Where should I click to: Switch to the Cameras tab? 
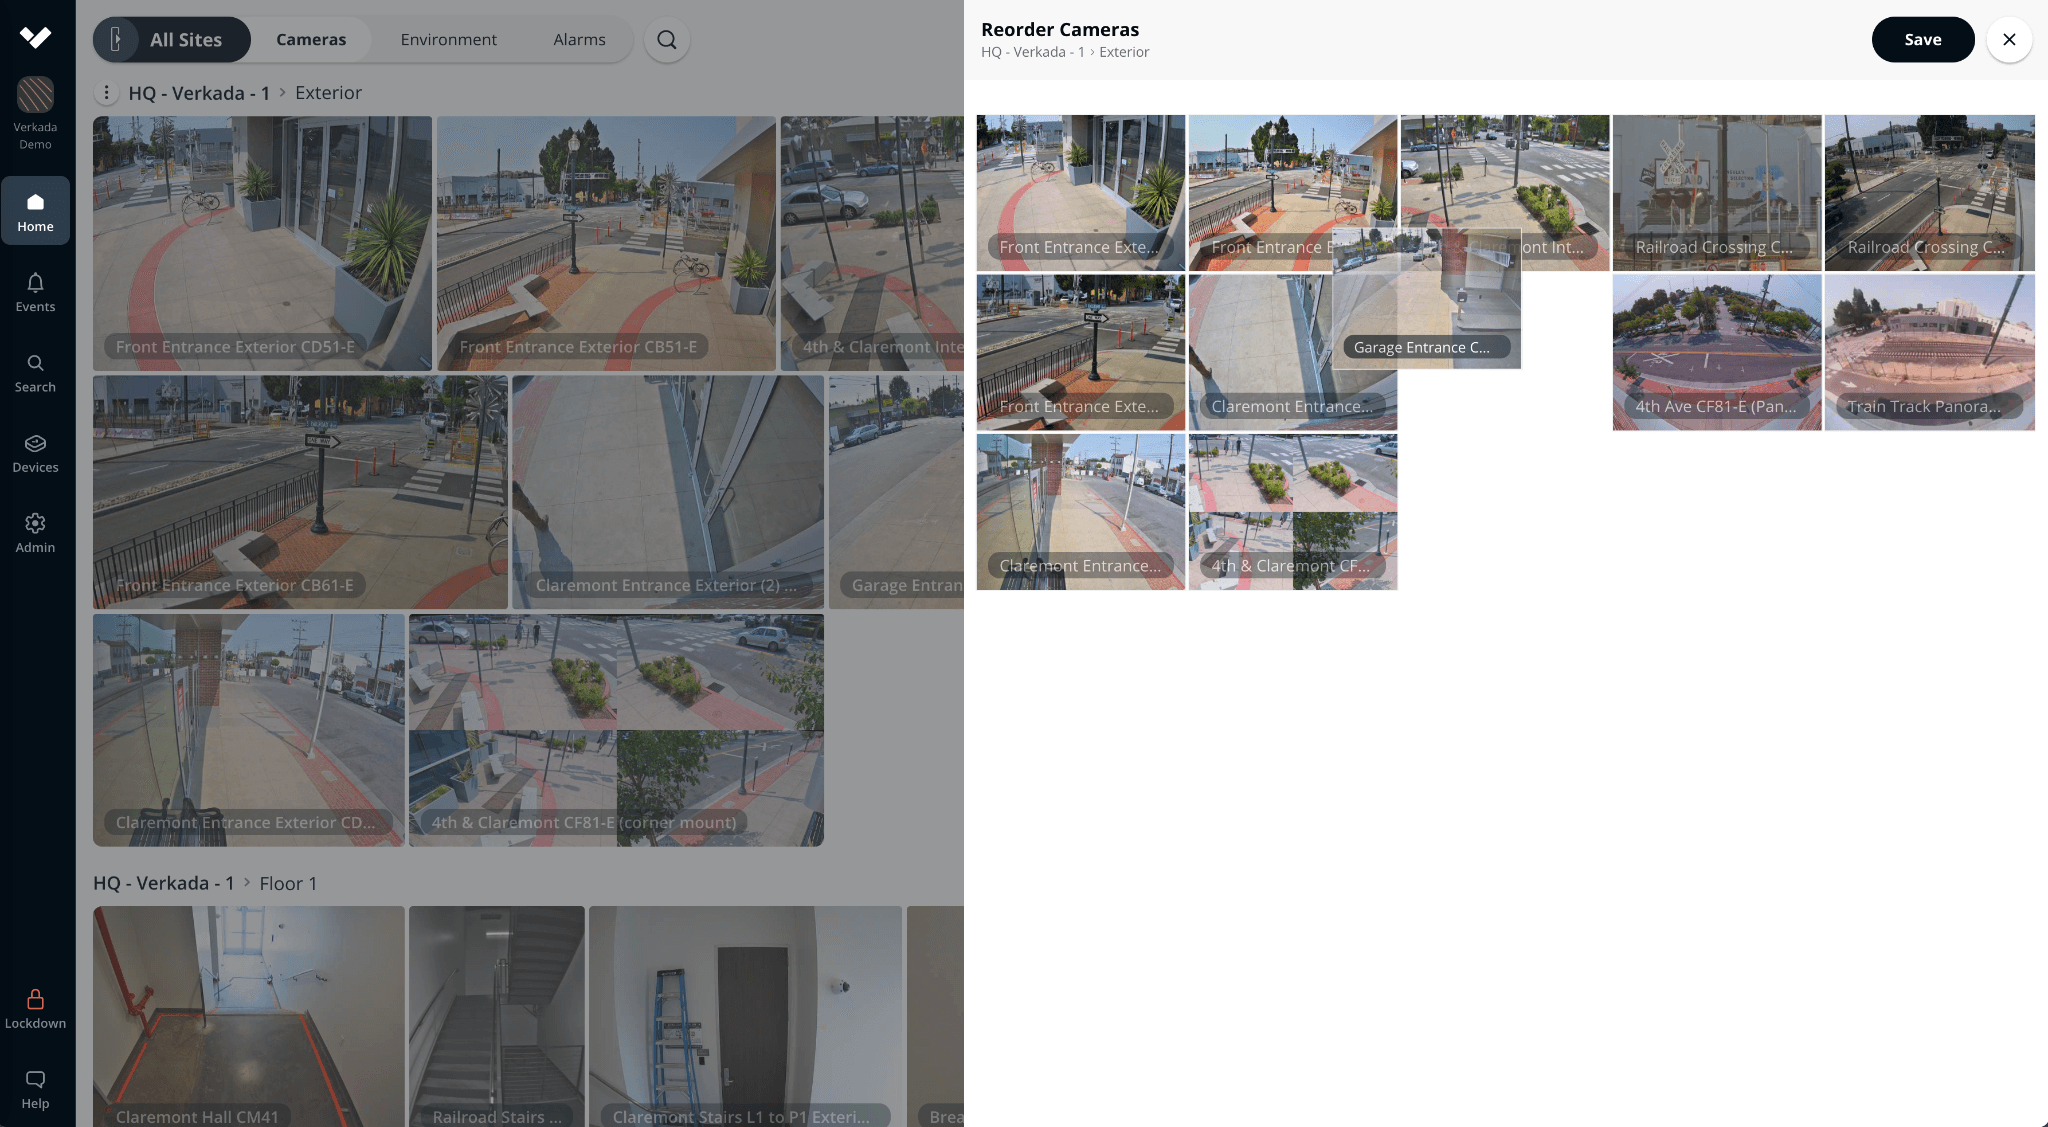tap(311, 40)
